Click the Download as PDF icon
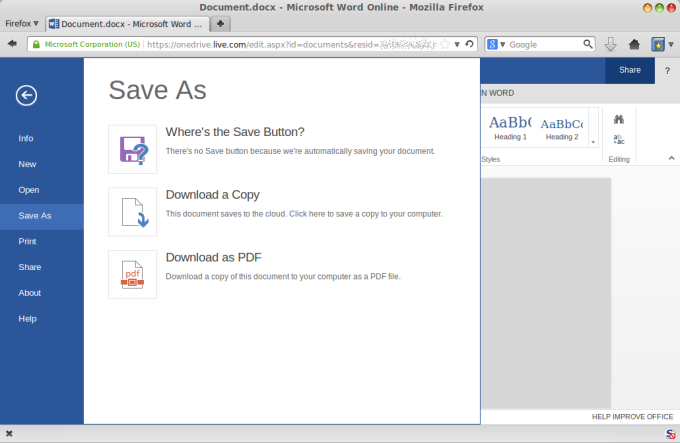The width and height of the screenshot is (680, 443). tap(133, 274)
